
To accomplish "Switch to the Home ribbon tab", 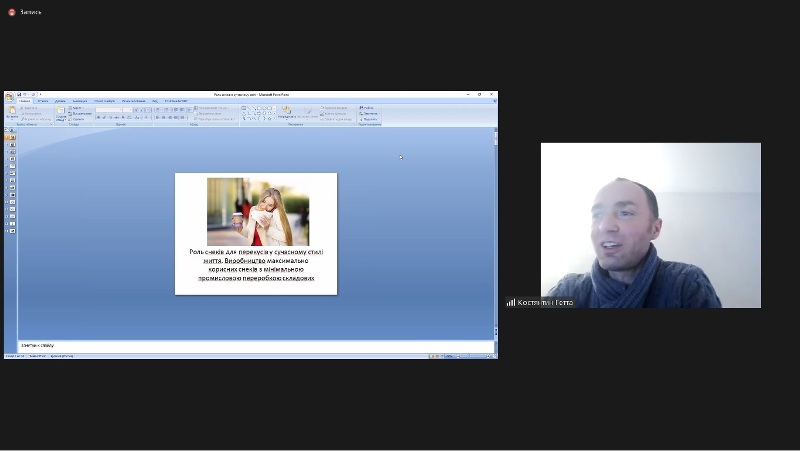I will click(x=24, y=101).
